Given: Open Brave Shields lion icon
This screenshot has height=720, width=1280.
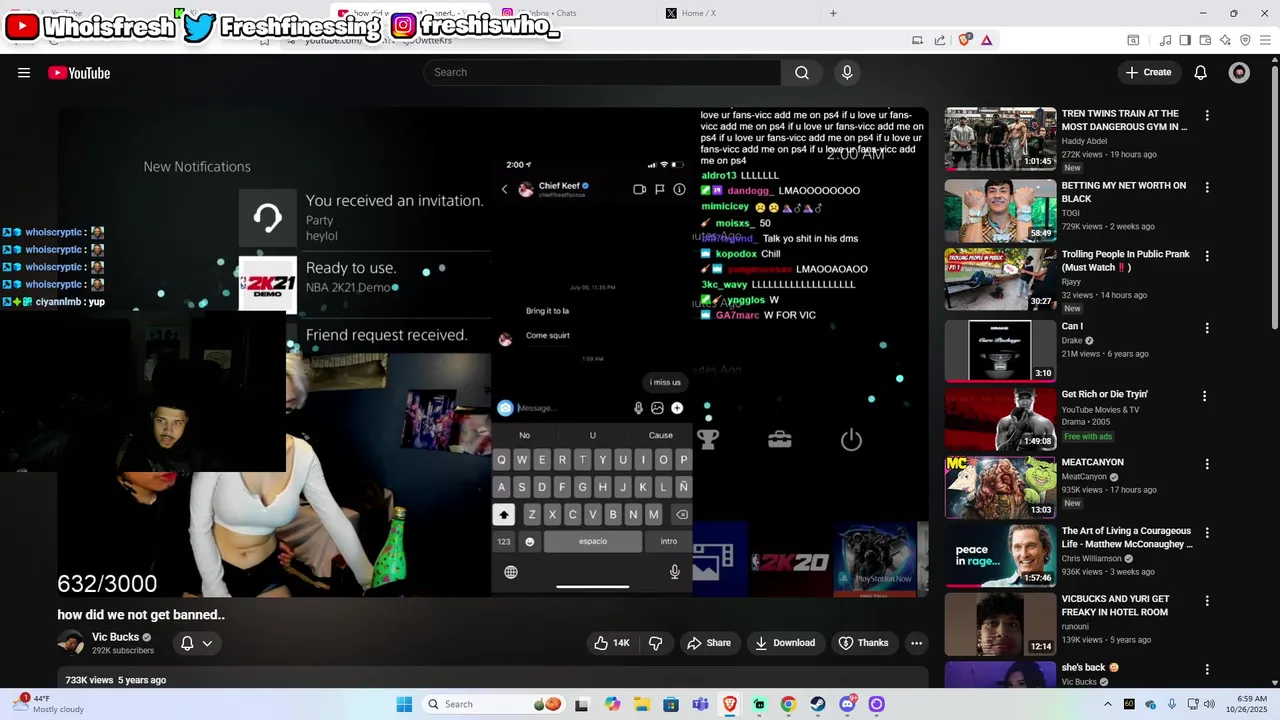Looking at the screenshot, I should (964, 40).
